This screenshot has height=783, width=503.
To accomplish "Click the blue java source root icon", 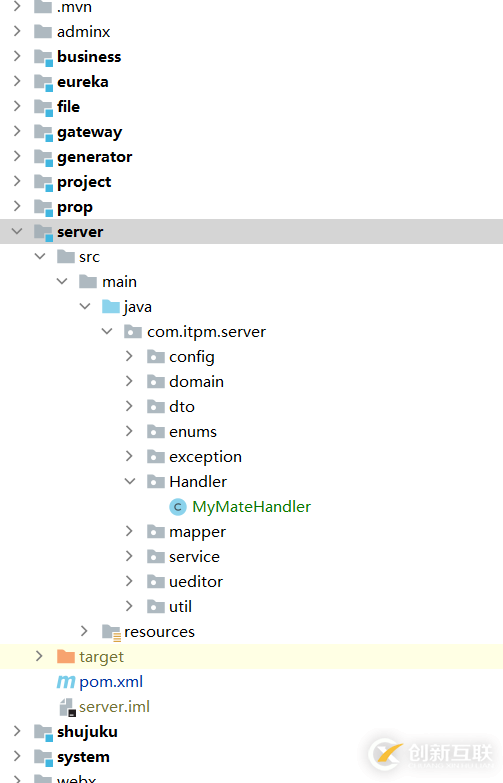I will [111, 307].
